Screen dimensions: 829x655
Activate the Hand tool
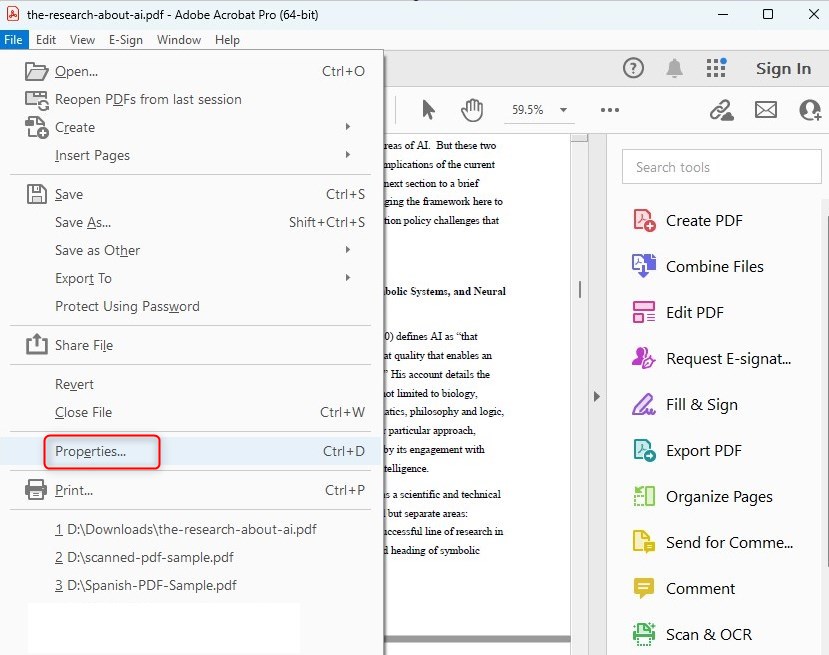point(472,110)
